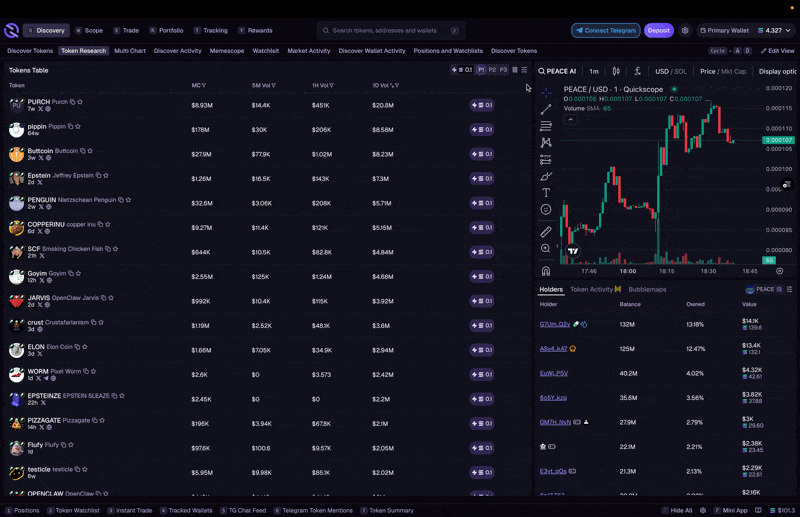This screenshot has height=517, width=800.
Task: Open the Instant Trade bottom shortcut
Action: pos(130,510)
